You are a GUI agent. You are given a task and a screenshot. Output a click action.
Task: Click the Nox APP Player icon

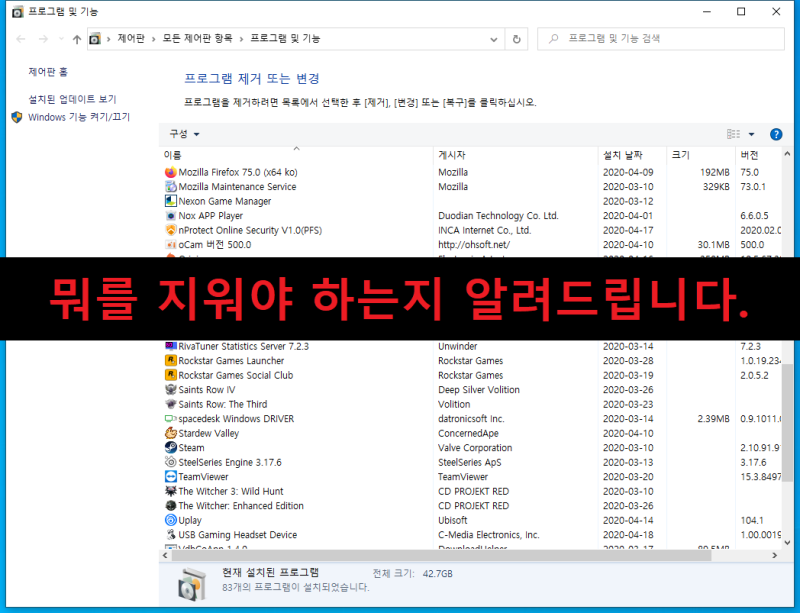(x=170, y=215)
